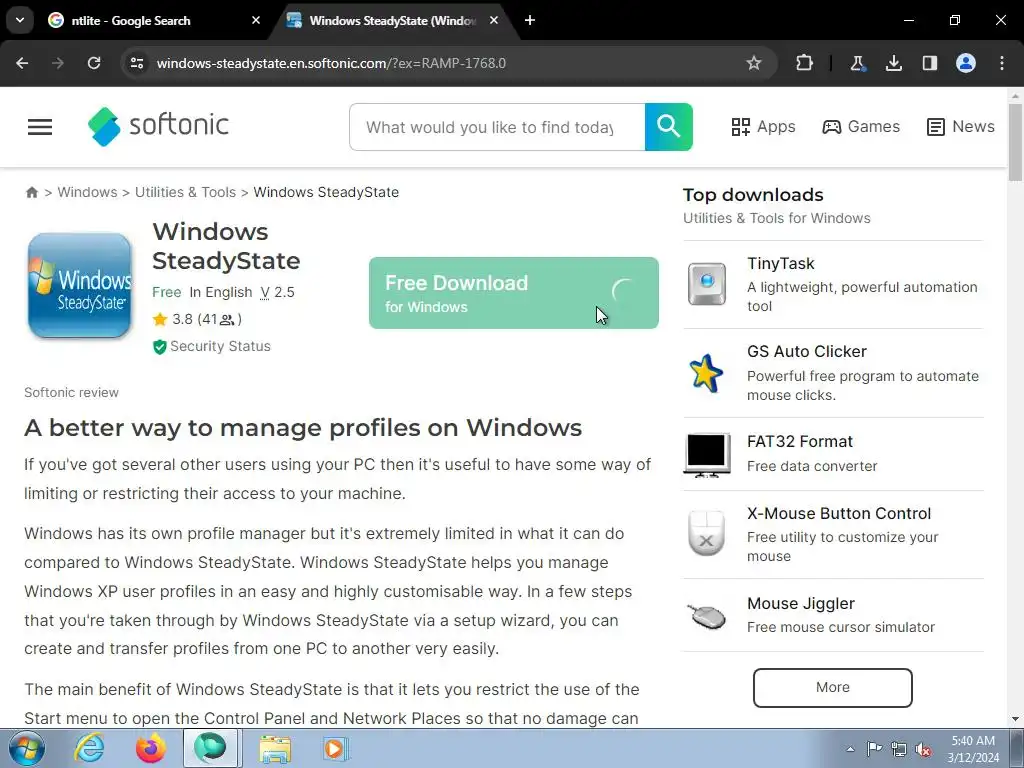Screen dimensions: 1024x768
Task: Click the forward navigation arrow
Action: (x=58, y=63)
